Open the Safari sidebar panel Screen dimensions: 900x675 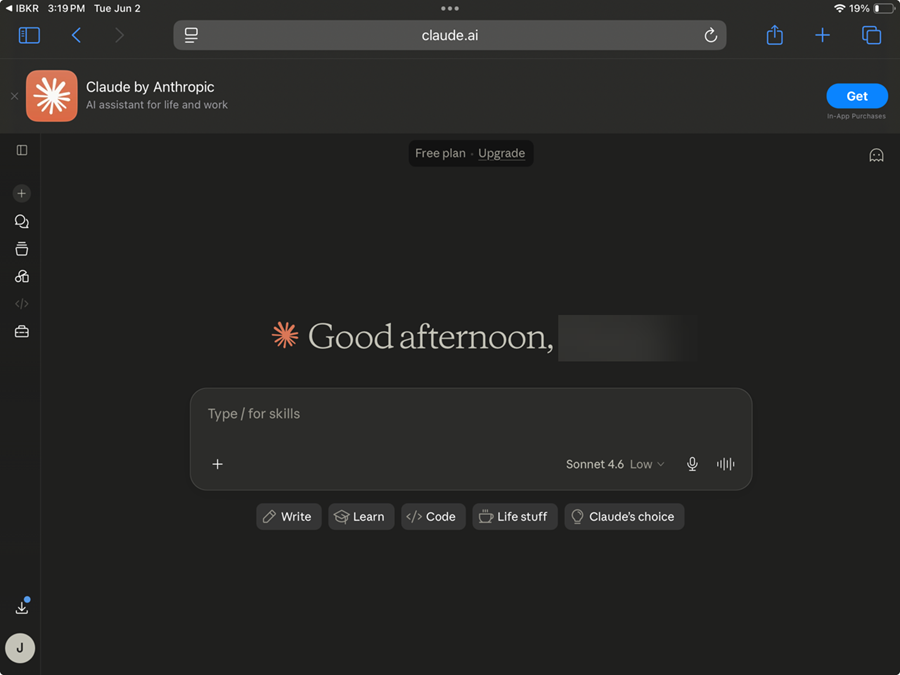pos(29,36)
